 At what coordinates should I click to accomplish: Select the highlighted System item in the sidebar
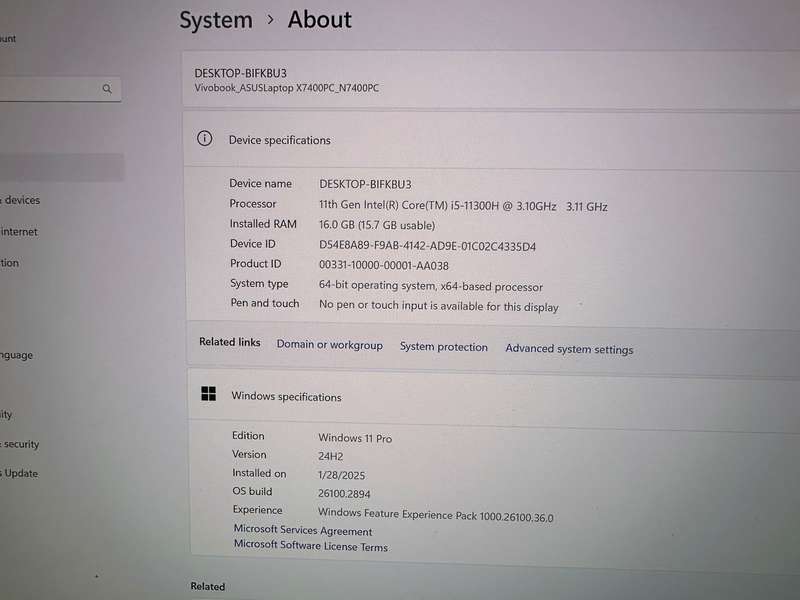(x=62, y=167)
